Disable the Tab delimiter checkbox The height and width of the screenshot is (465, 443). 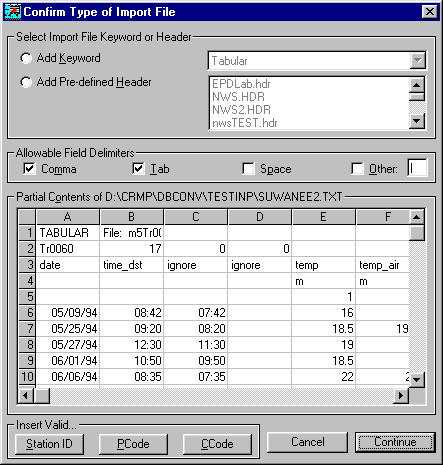(138, 169)
